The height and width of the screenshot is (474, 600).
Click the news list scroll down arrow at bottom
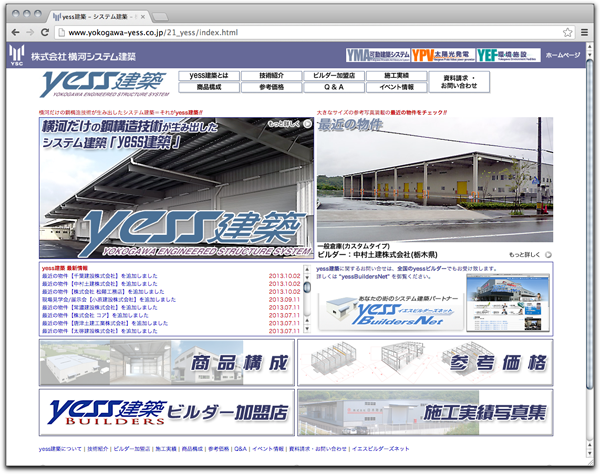307,329
